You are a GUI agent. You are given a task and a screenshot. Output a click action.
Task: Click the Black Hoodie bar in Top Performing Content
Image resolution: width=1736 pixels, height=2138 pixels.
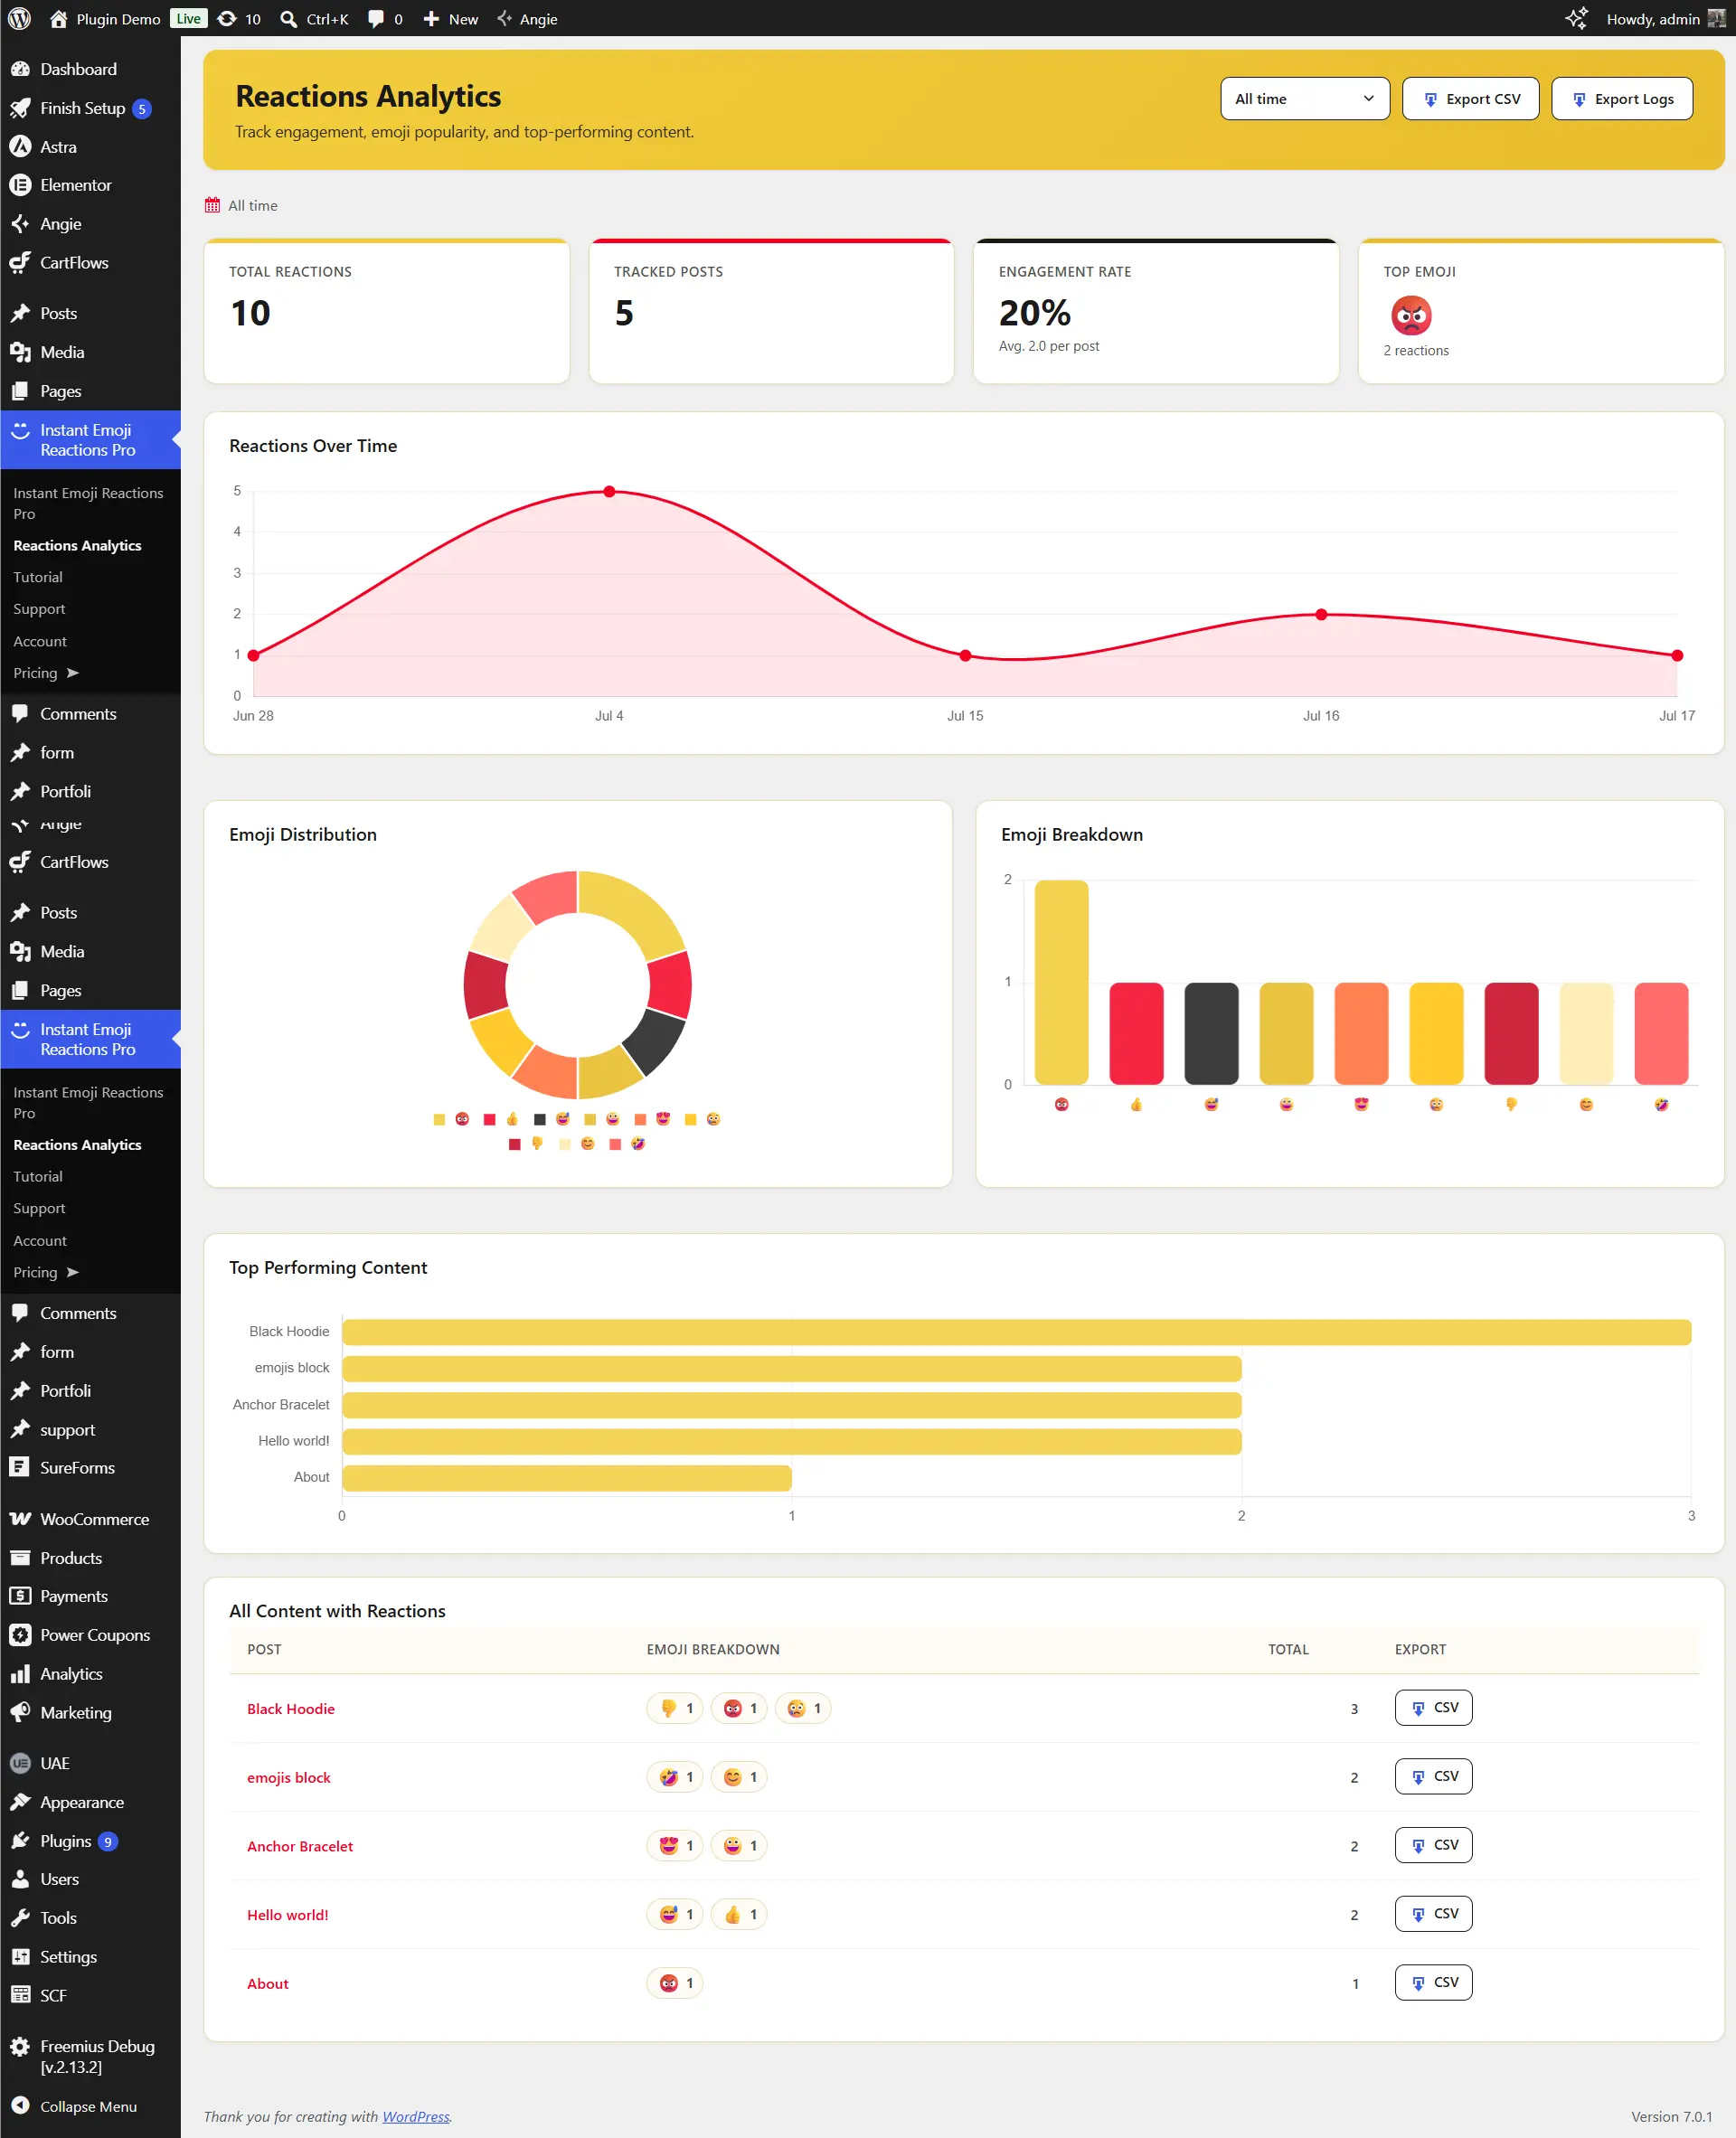pos(1016,1332)
